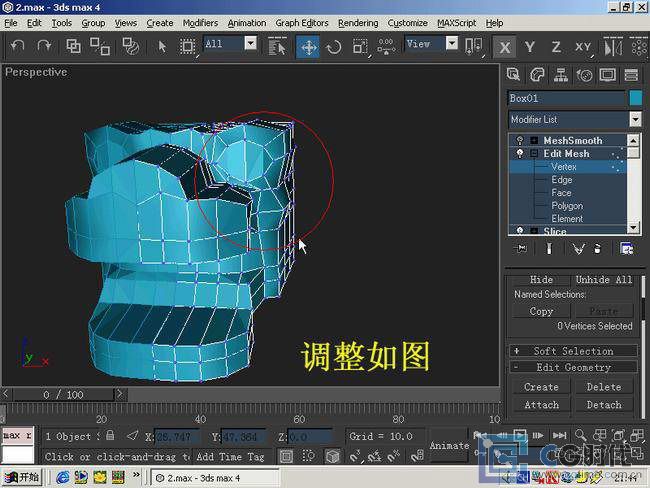Click the Box01 object color swatch
The image size is (650, 488).
[635, 98]
